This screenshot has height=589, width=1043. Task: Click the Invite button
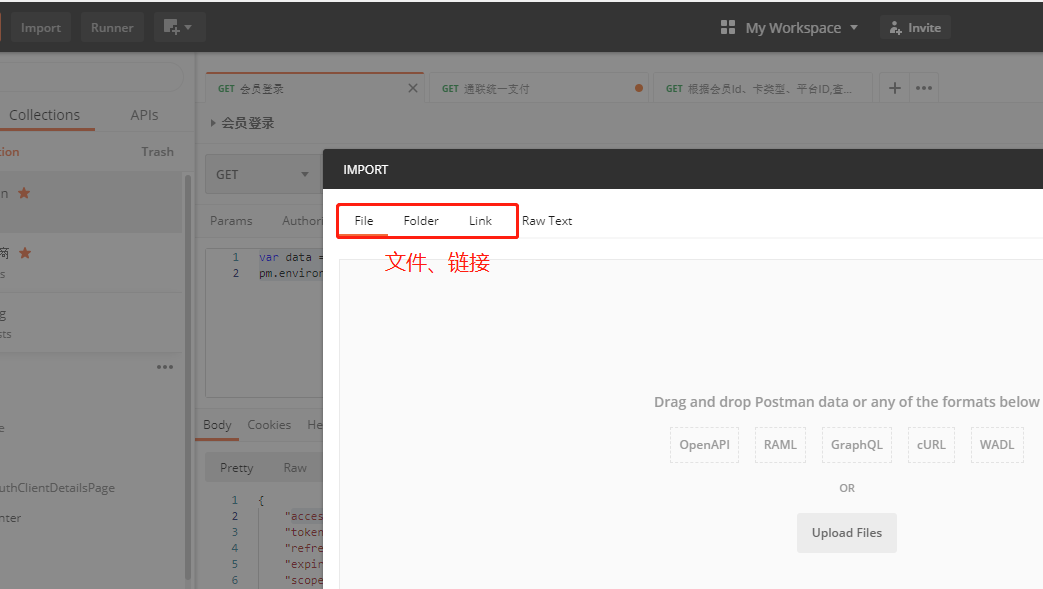[x=915, y=28]
